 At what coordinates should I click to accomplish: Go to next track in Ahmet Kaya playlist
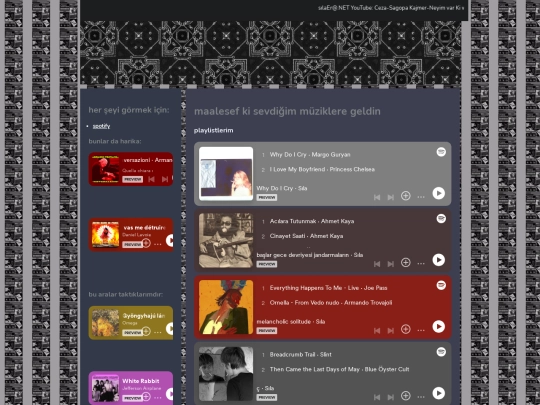[x=391, y=264]
